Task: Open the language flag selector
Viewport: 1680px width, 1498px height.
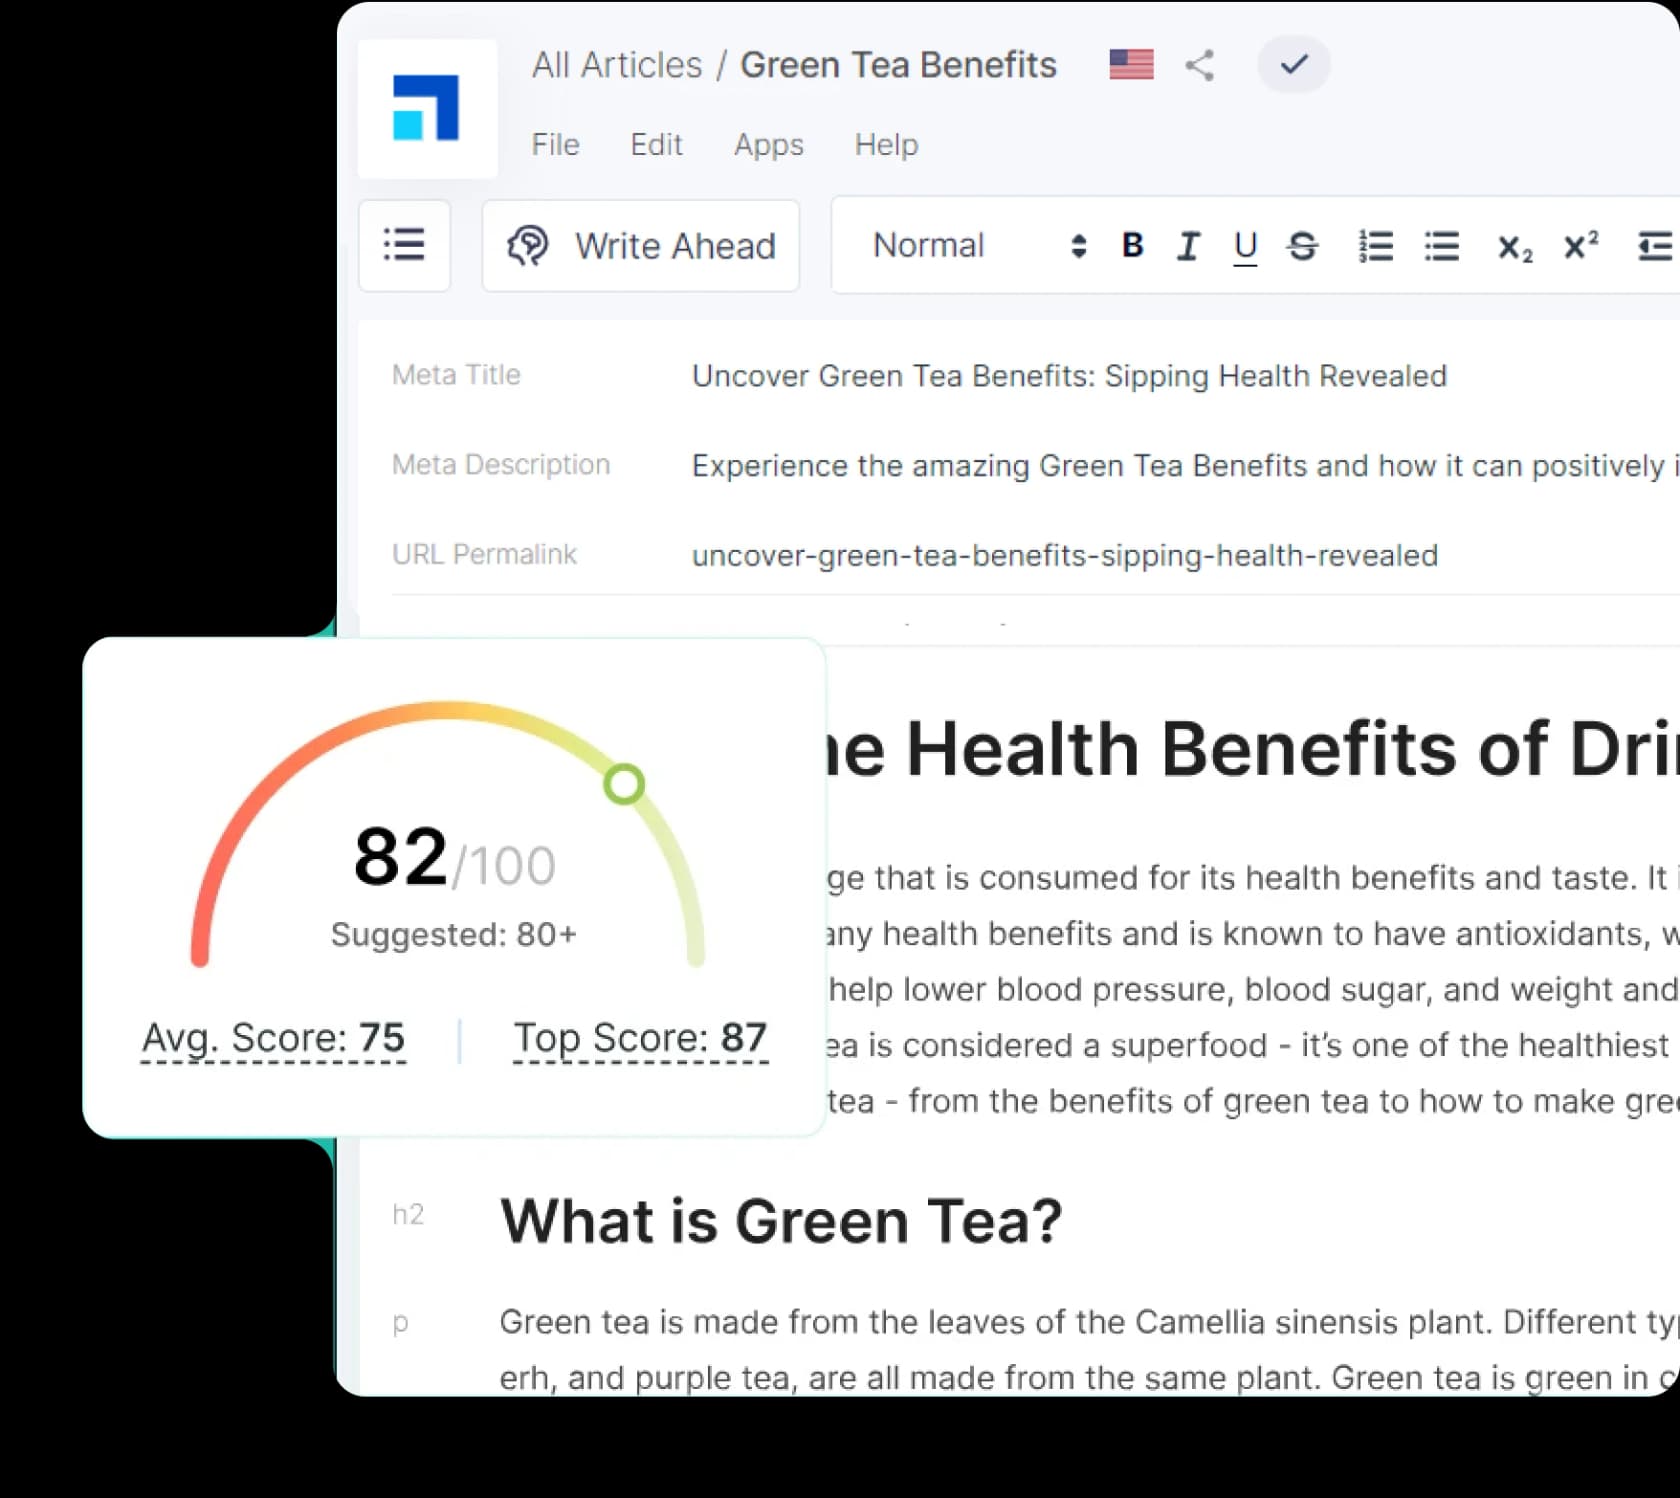Action: coord(1131,65)
